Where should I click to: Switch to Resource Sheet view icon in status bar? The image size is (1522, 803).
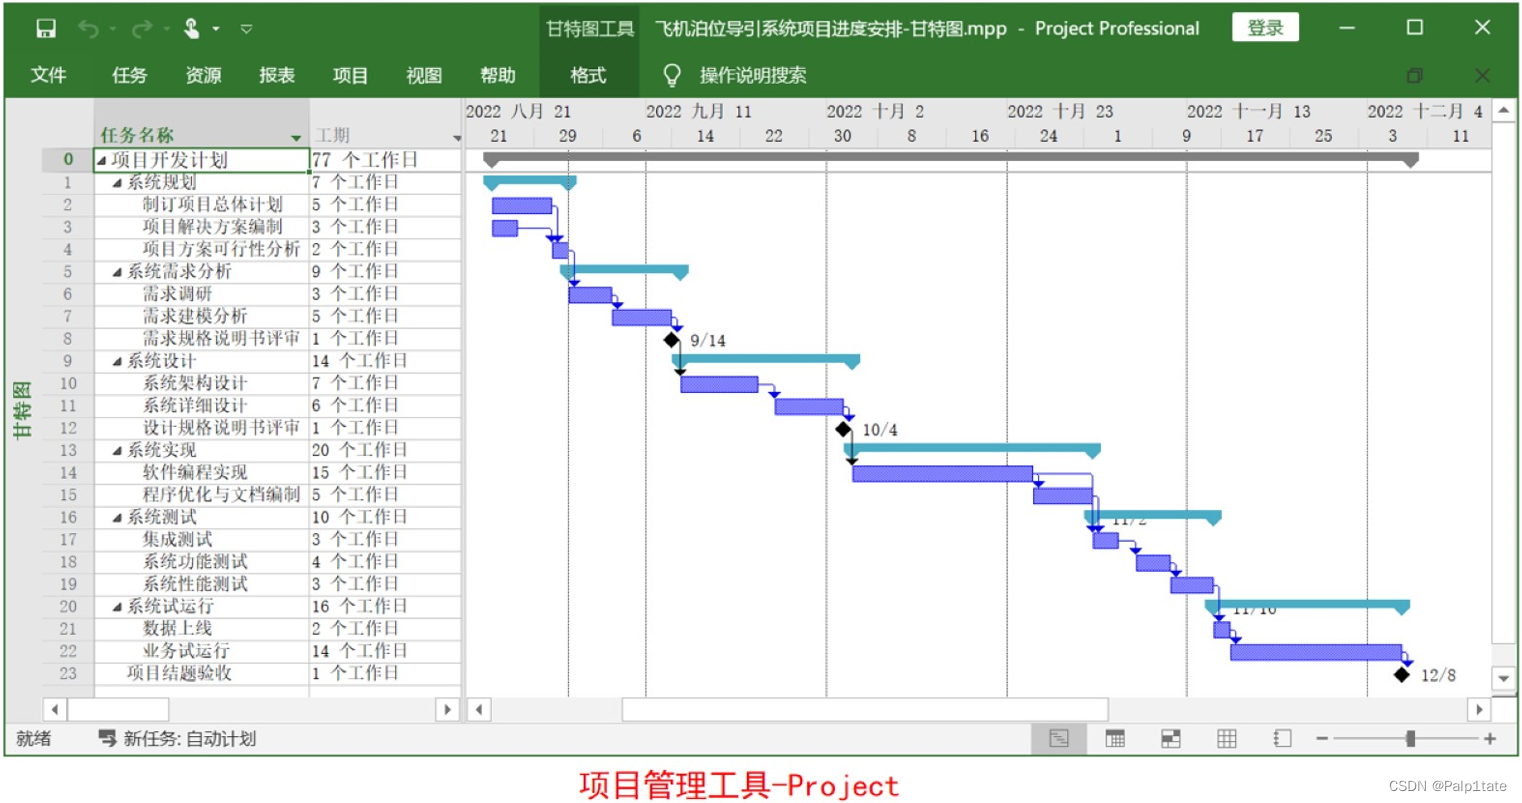coord(1227,739)
